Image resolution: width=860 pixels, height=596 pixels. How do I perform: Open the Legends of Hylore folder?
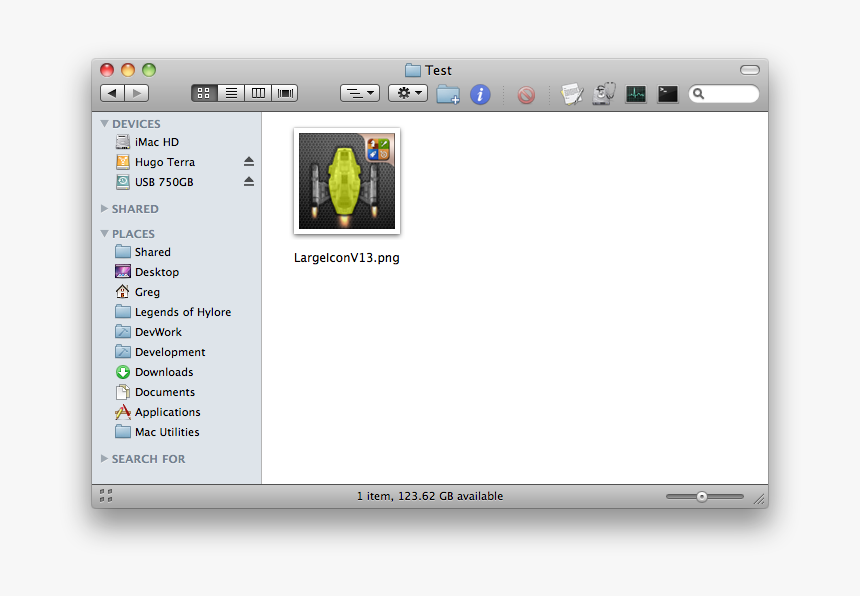coord(182,311)
